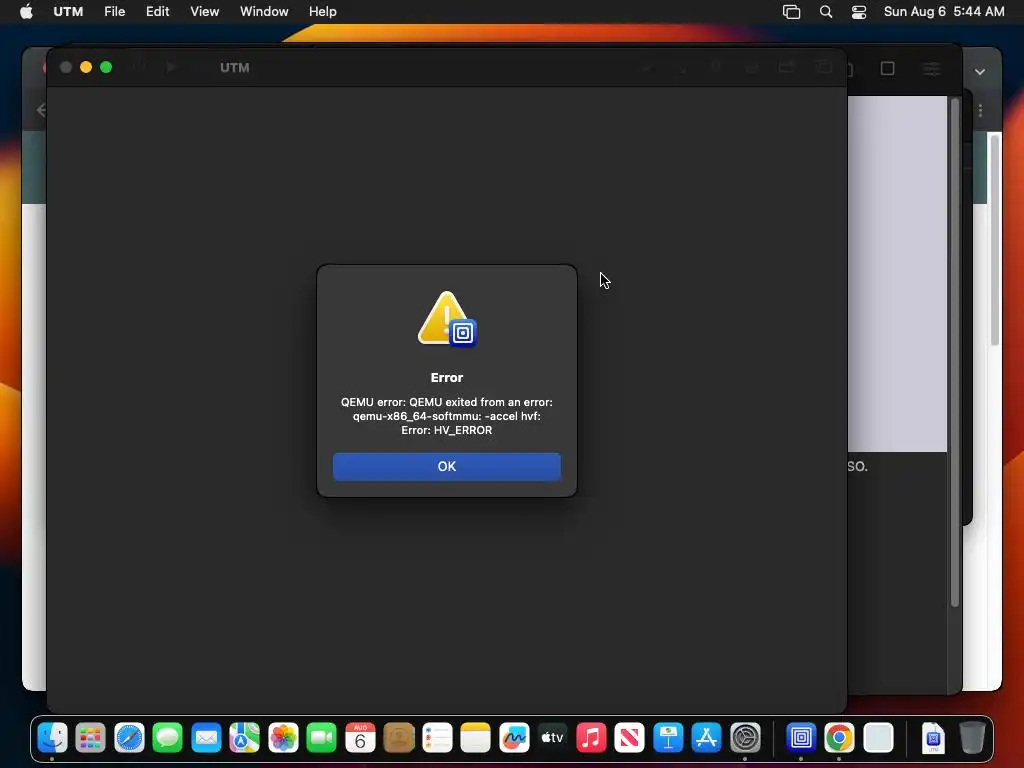Image resolution: width=1024 pixels, height=768 pixels.
Task: Open the File menu
Action: [x=114, y=12]
